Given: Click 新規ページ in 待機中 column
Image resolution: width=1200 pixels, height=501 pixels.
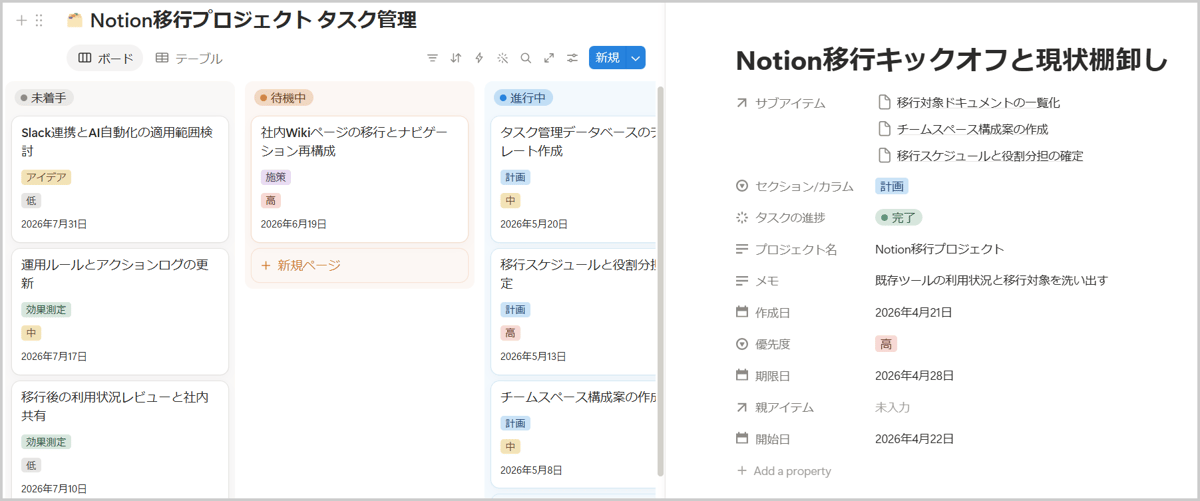Looking at the screenshot, I should point(359,265).
